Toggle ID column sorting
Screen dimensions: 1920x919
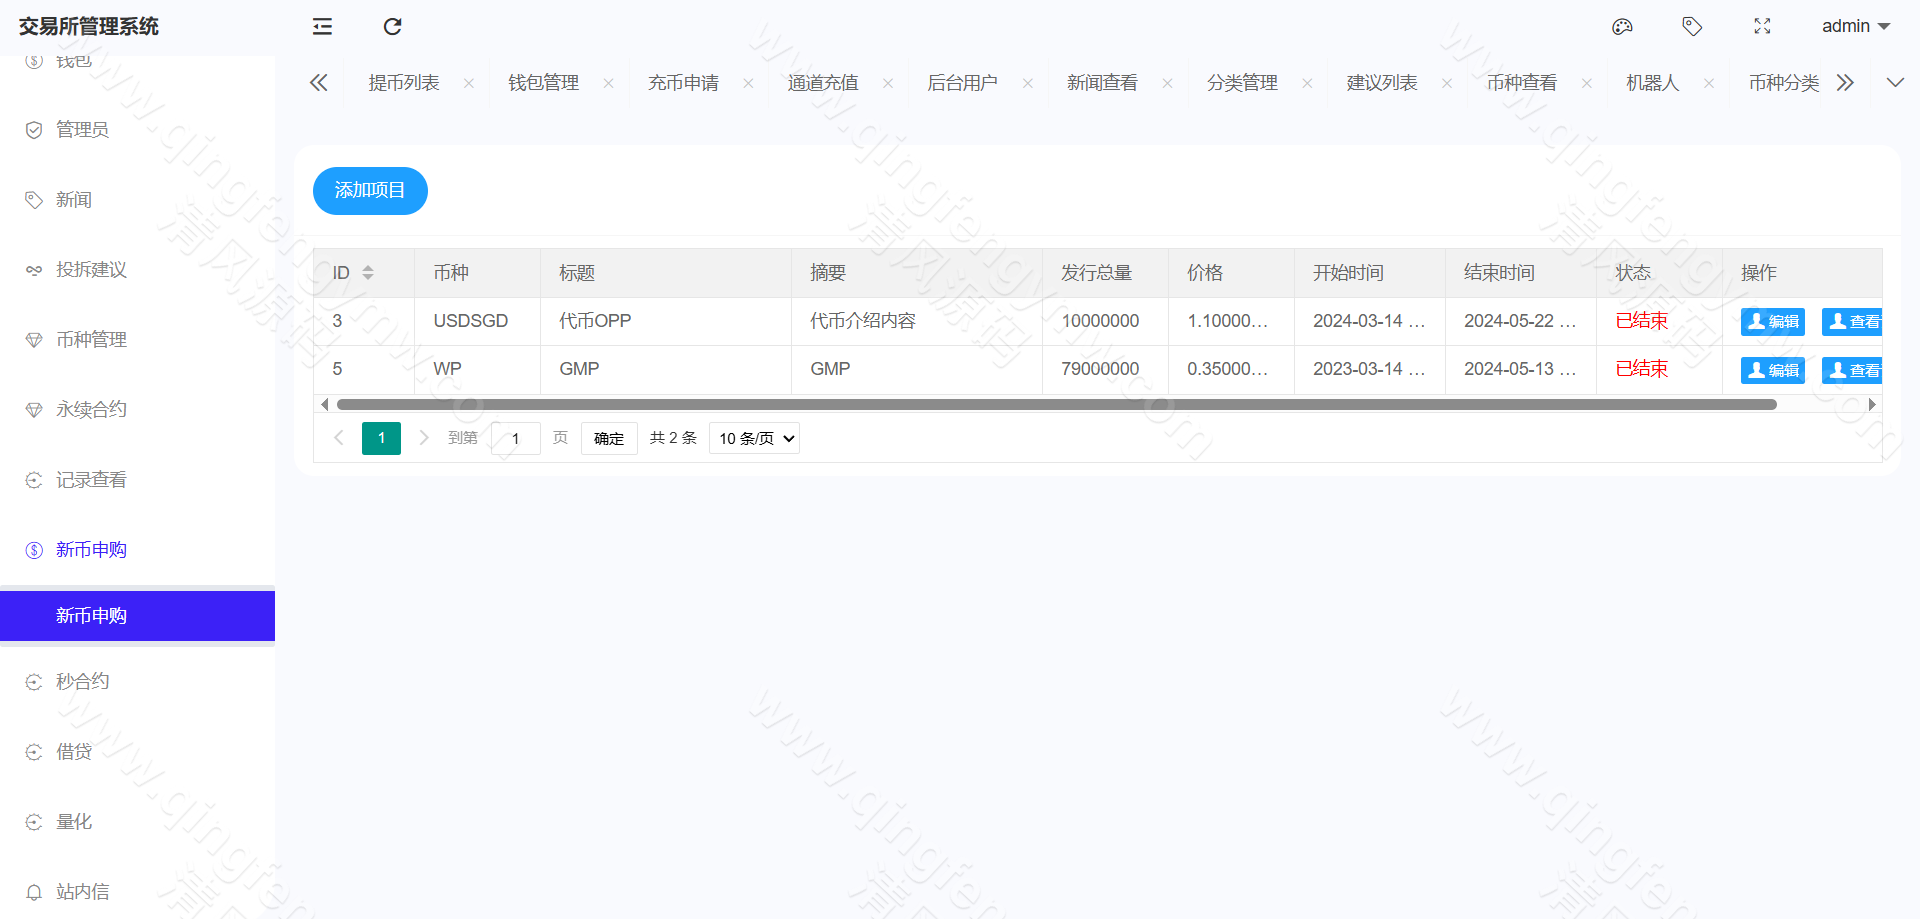367,272
